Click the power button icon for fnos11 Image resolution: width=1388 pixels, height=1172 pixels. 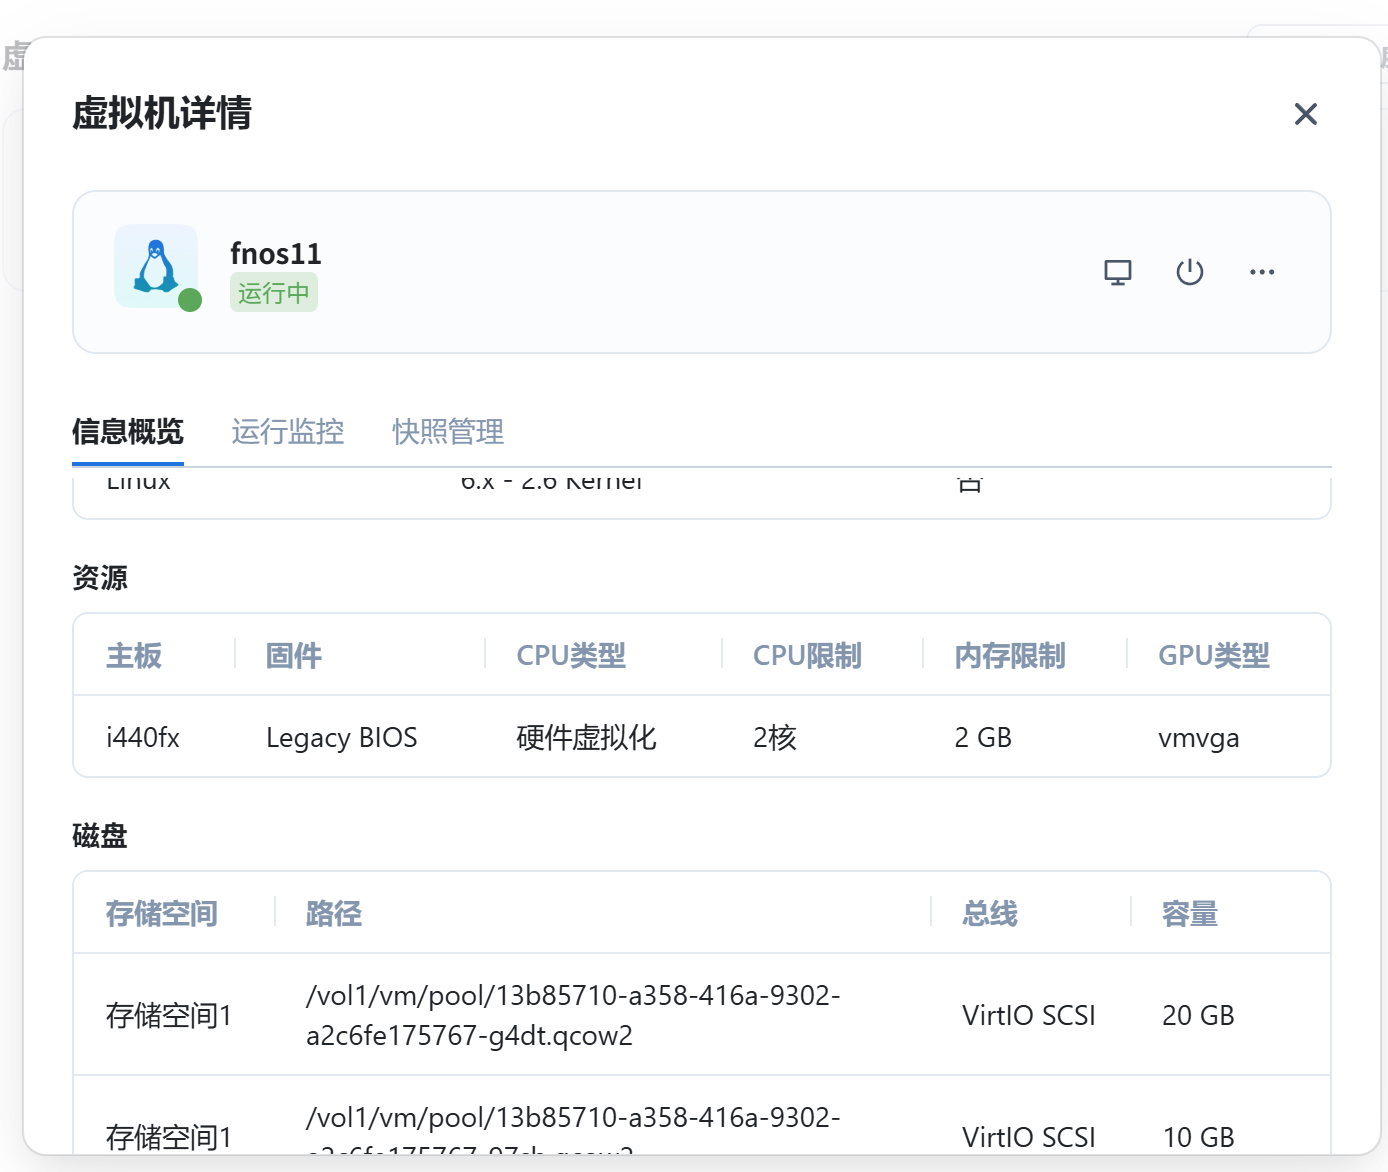tap(1189, 272)
